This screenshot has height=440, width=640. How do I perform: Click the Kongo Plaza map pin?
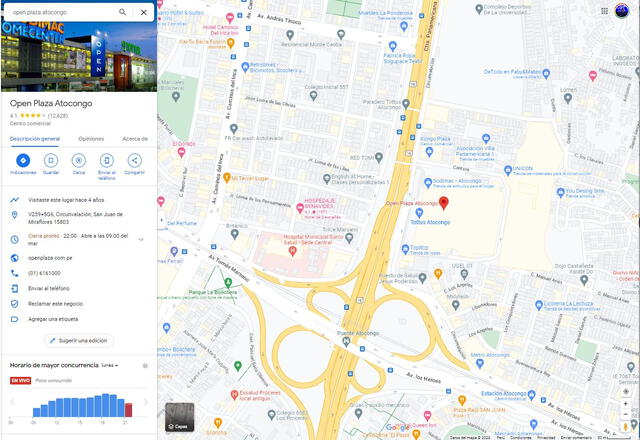(x=429, y=152)
